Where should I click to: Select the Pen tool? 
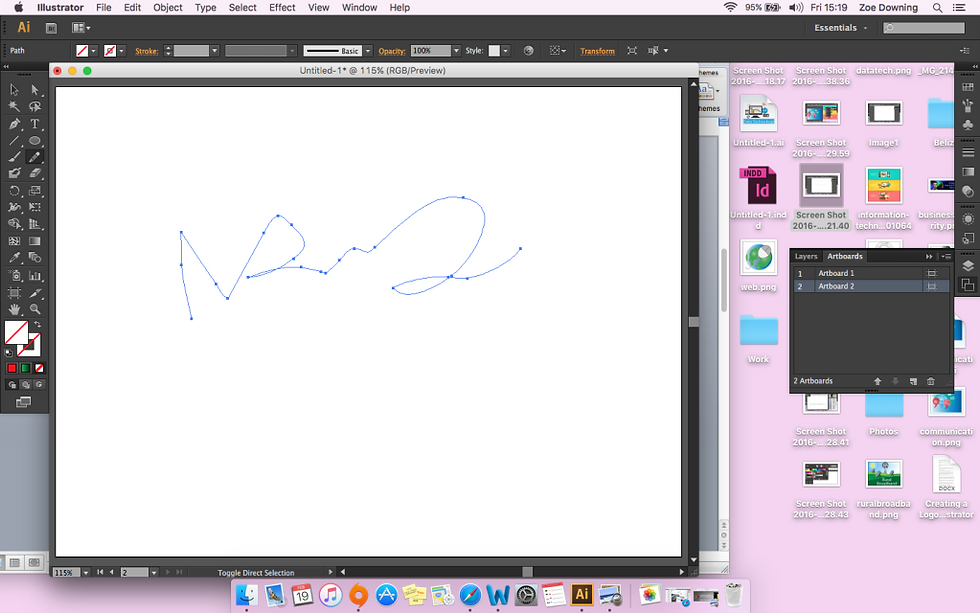click(x=14, y=124)
